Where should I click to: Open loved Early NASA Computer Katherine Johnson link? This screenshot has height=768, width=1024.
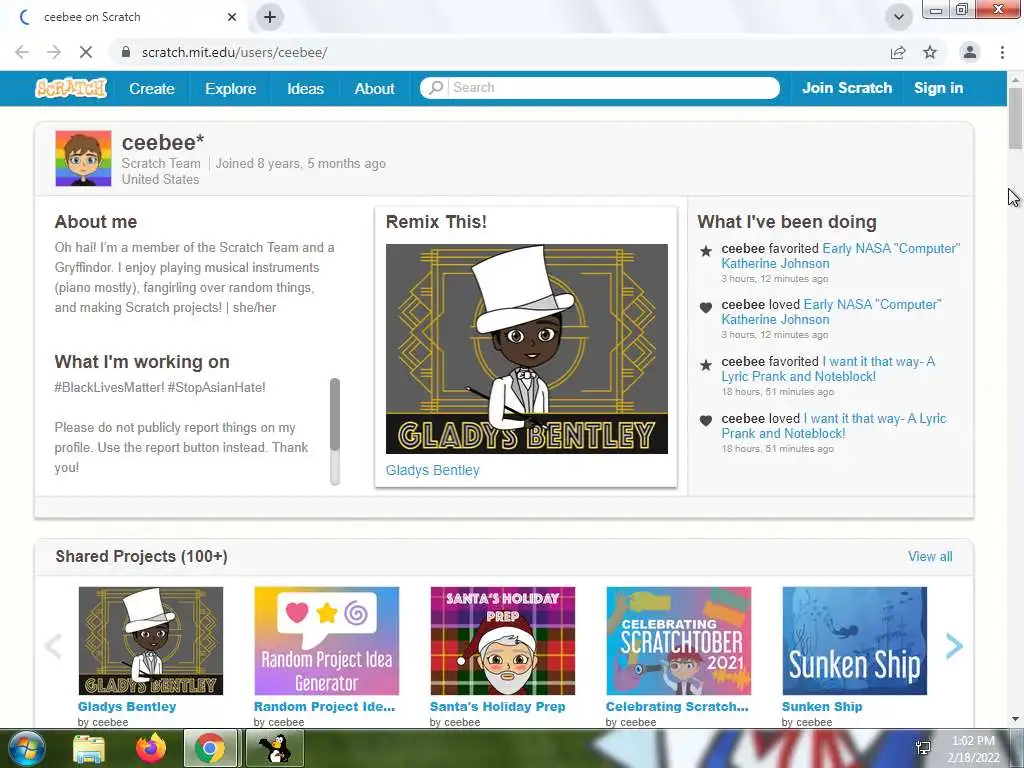831,312
